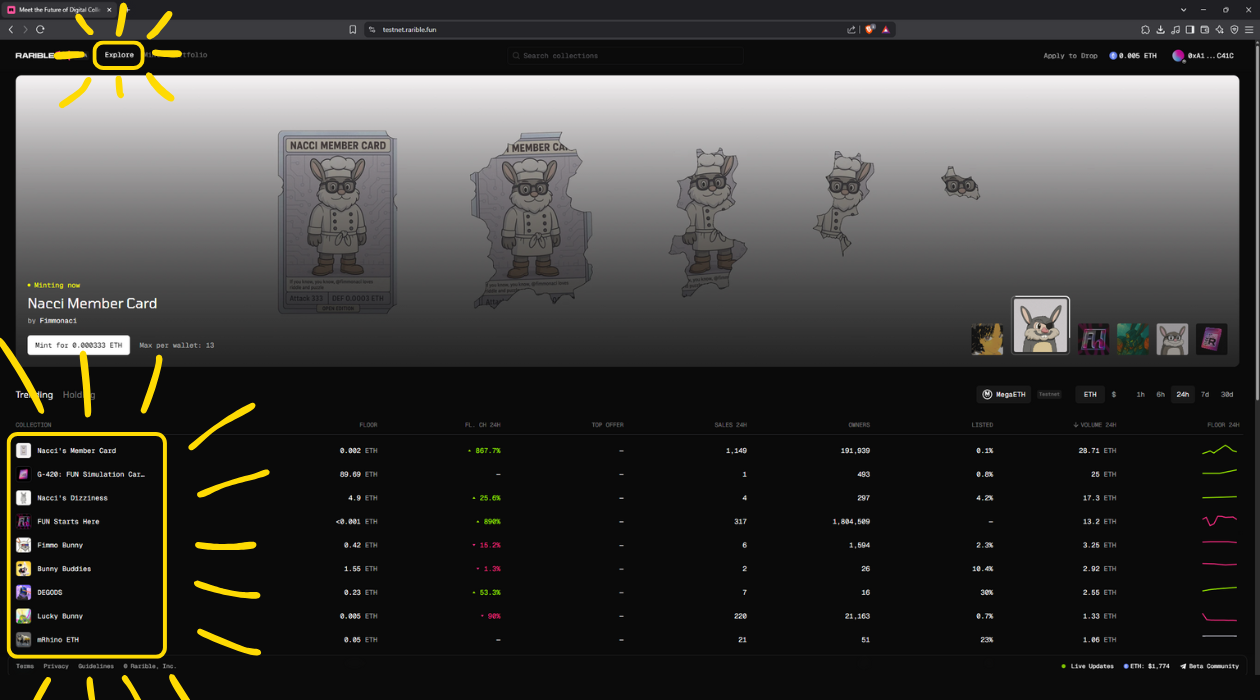Set time range to 7d

click(1205, 395)
